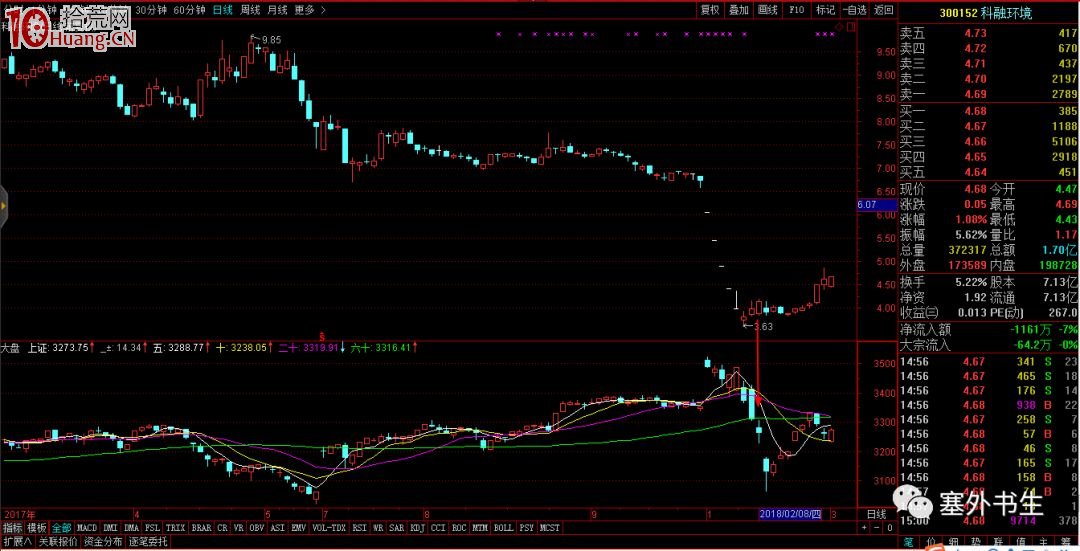Screen dimensions: 1080x551
Task: Click the 叠加 overlay button
Action: click(738, 10)
